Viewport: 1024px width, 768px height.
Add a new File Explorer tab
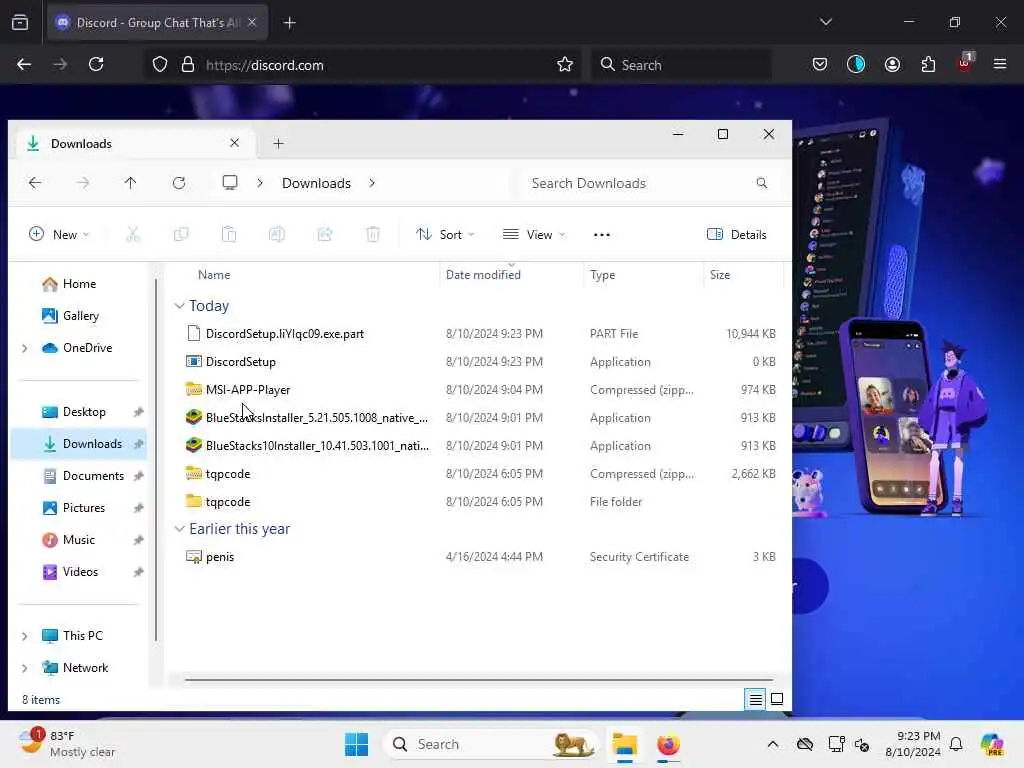pyautogui.click(x=278, y=143)
